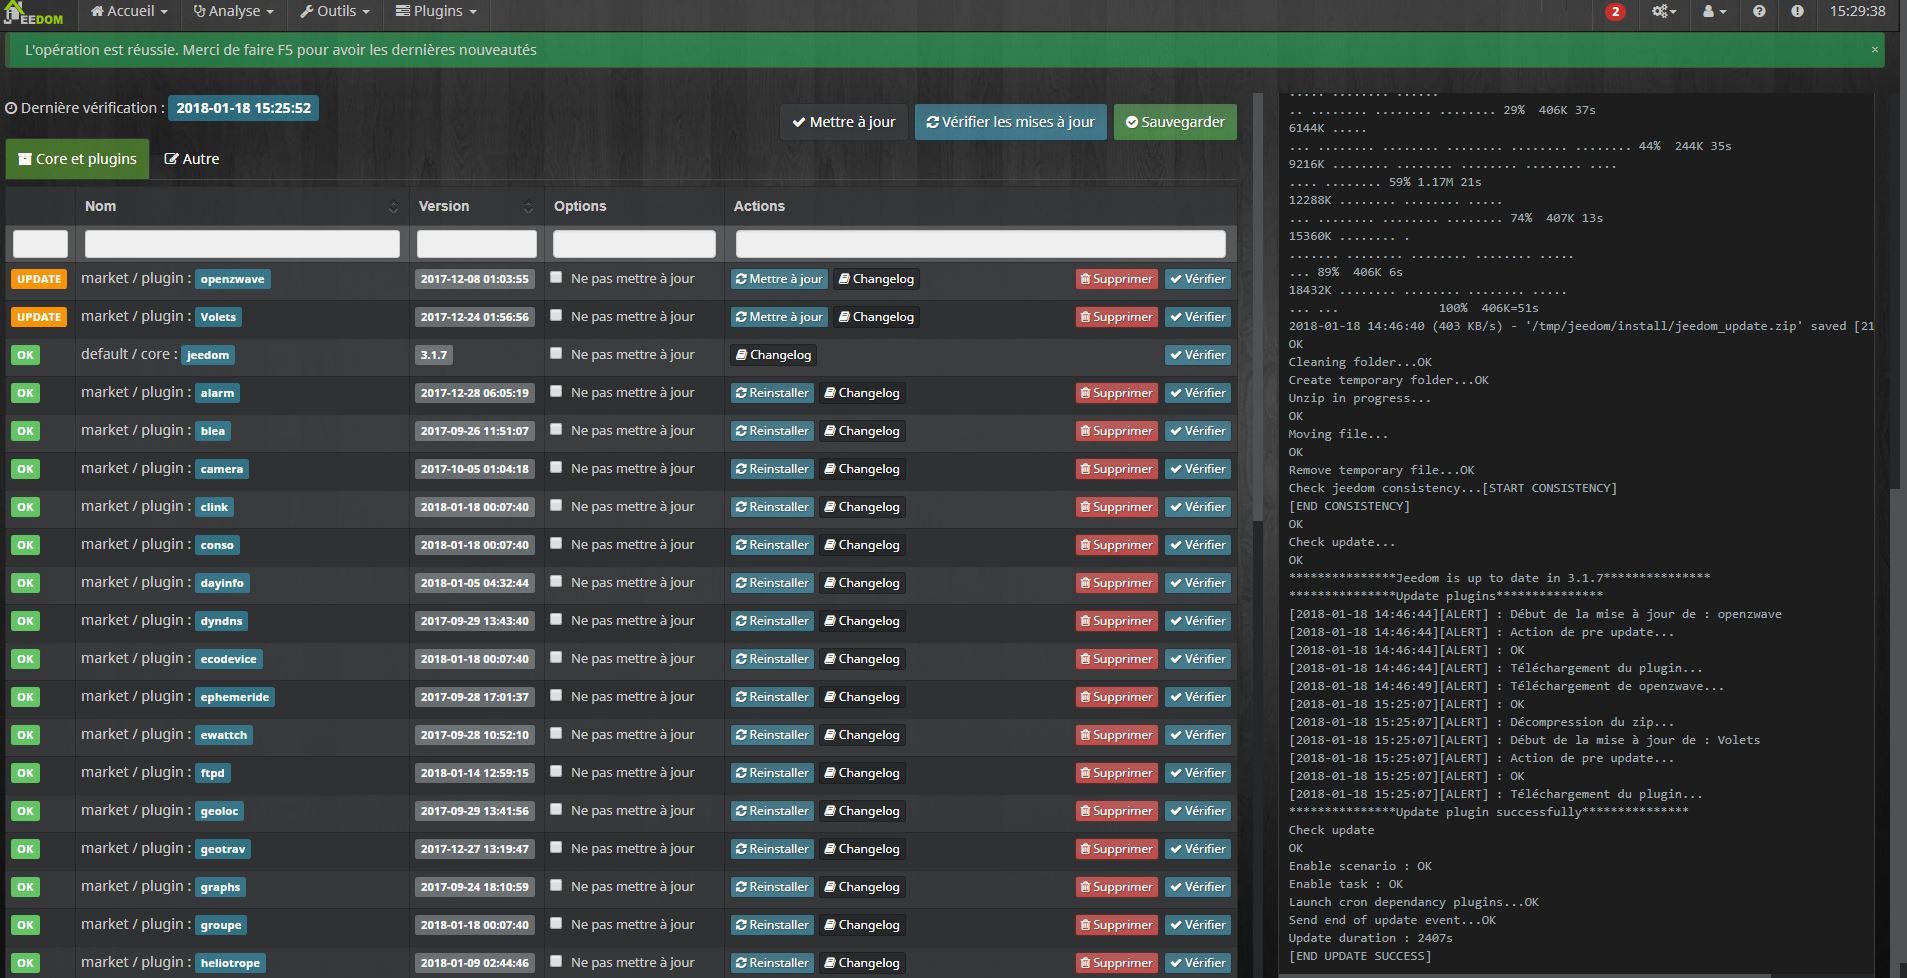Screen dimensions: 1907x978
Task: Click the Version filter input field
Action: 476,244
